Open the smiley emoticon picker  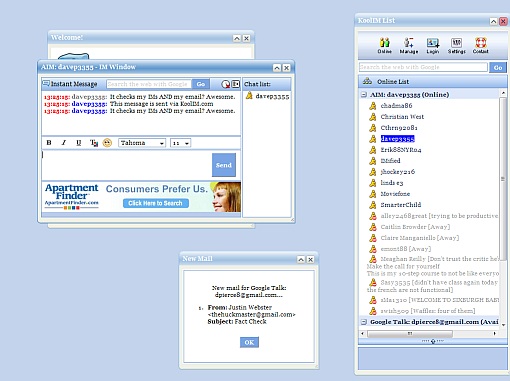pyautogui.click(x=107, y=143)
